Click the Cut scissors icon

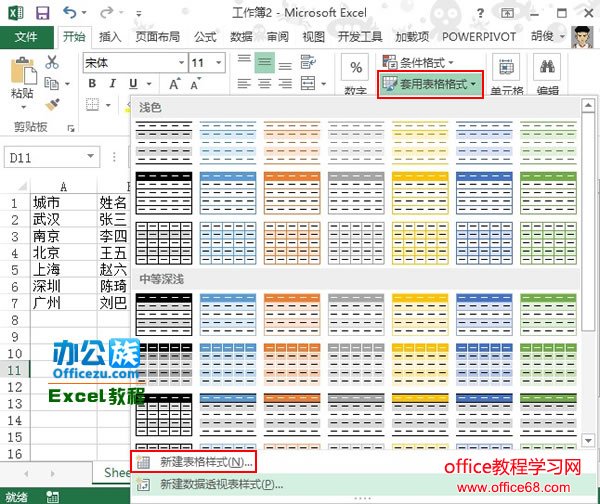[x=52, y=62]
